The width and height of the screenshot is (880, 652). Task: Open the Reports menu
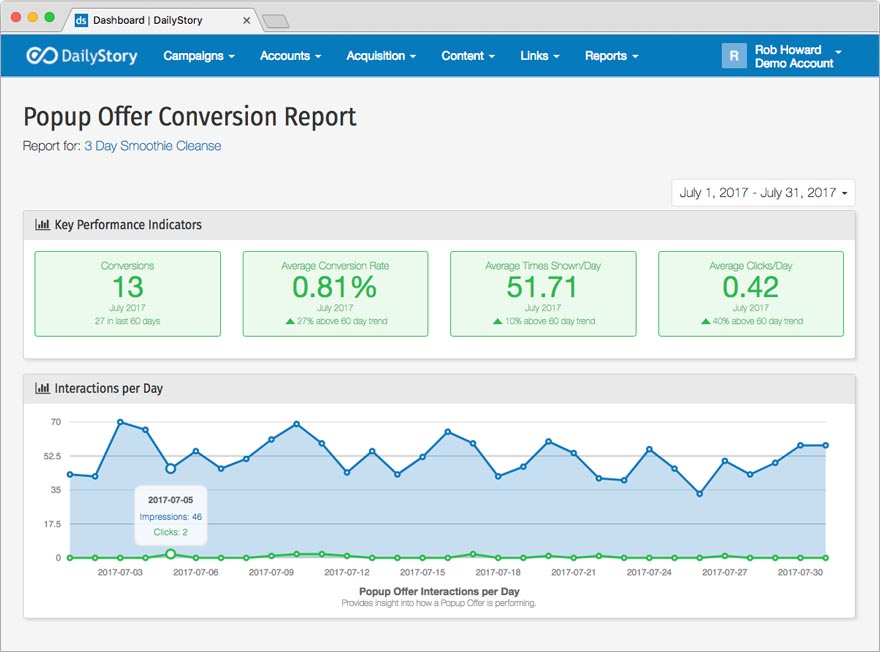[x=611, y=56]
